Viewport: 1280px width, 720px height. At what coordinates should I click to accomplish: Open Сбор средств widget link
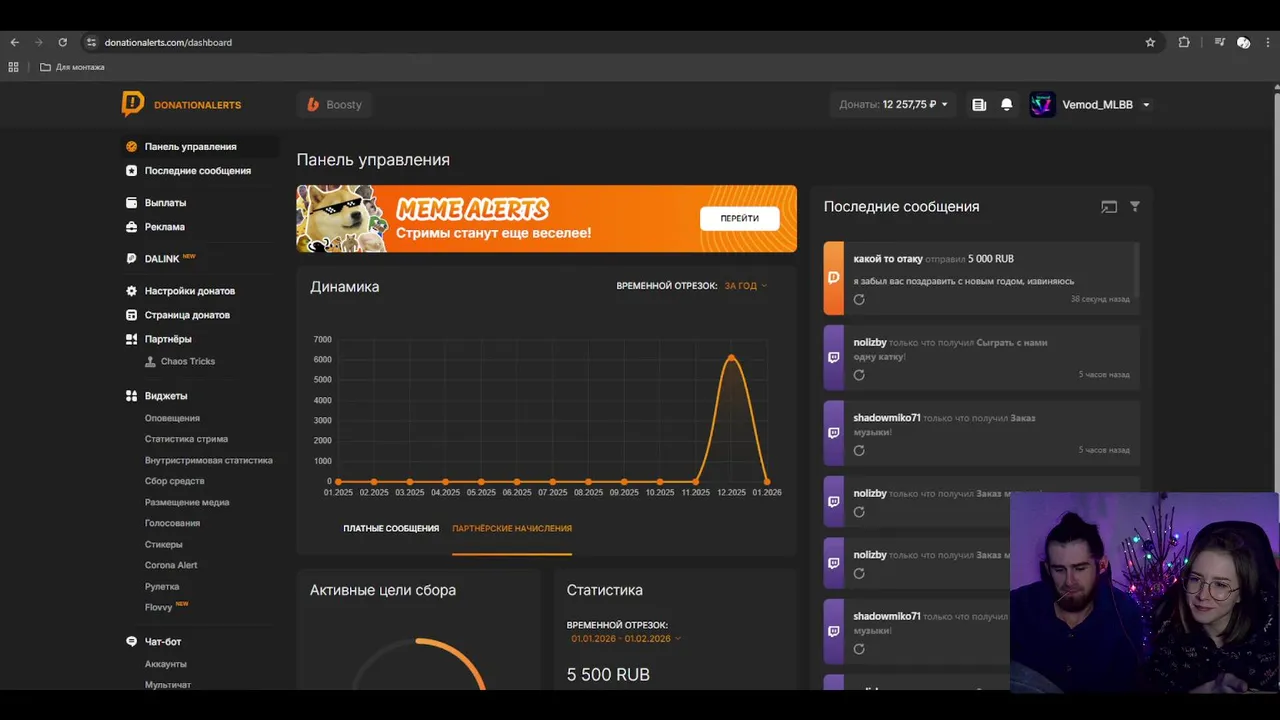pyautogui.click(x=174, y=481)
